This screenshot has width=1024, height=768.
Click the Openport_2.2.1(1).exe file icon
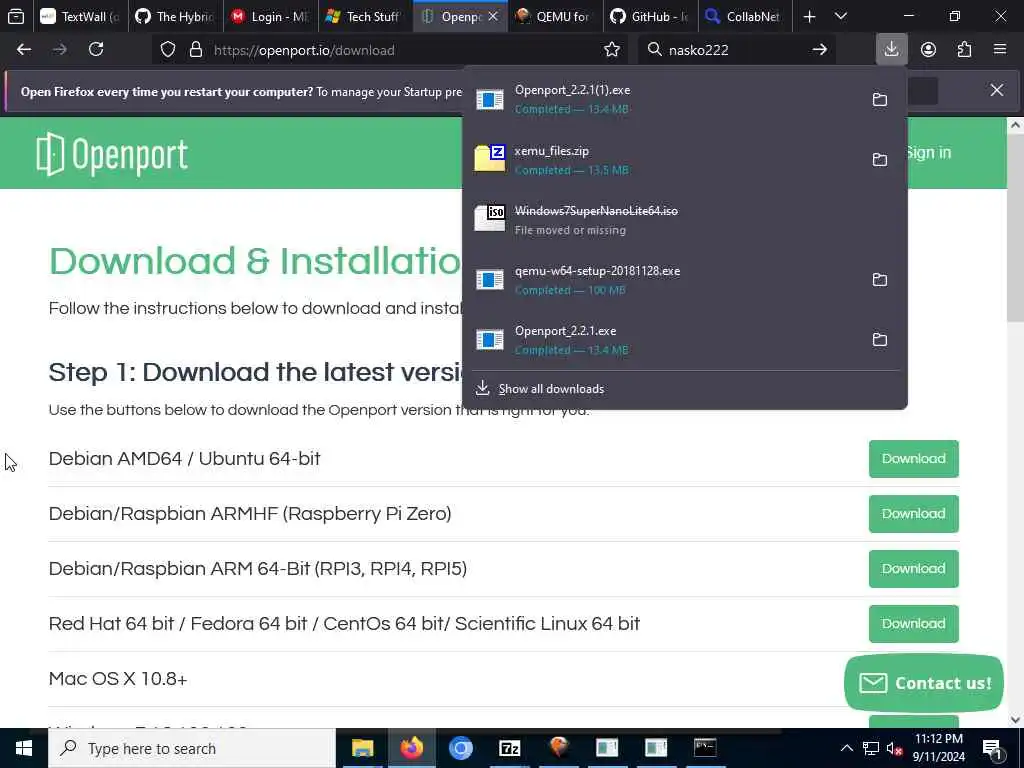490,99
